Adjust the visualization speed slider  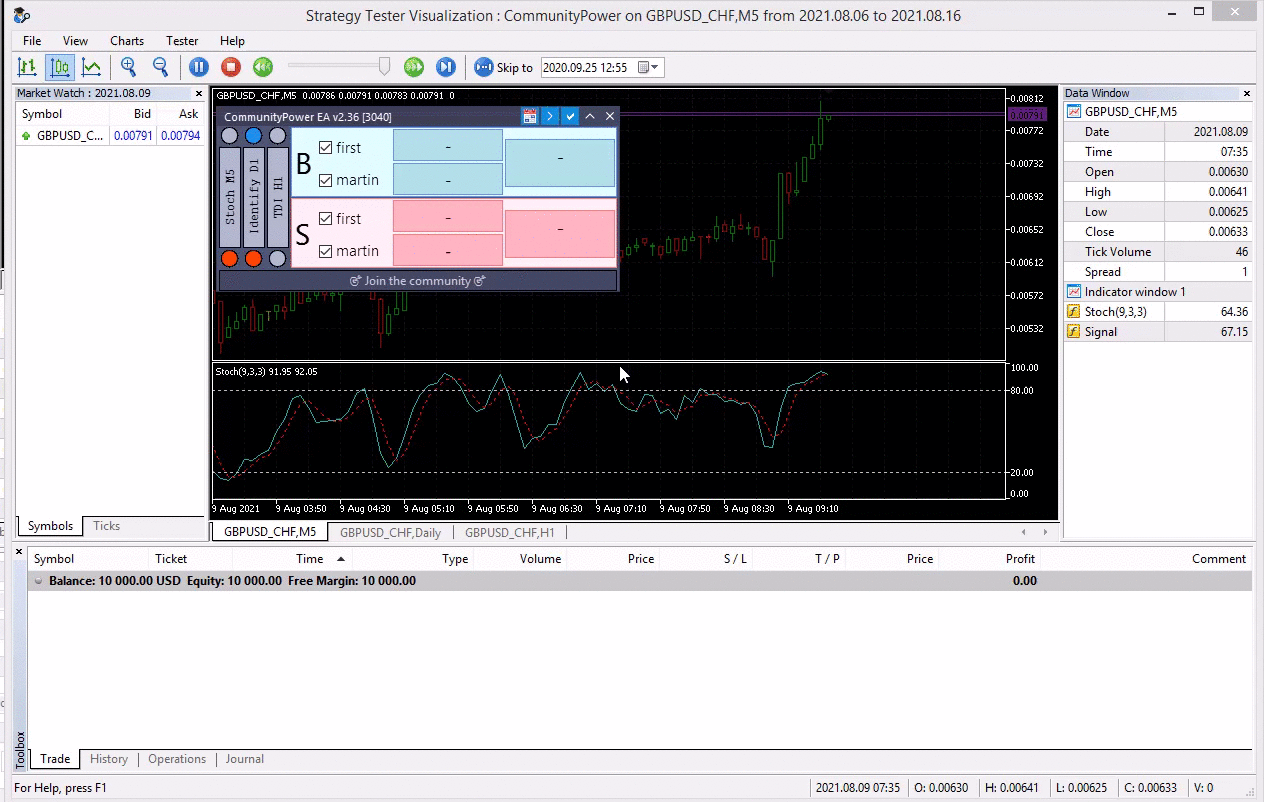[x=384, y=66]
